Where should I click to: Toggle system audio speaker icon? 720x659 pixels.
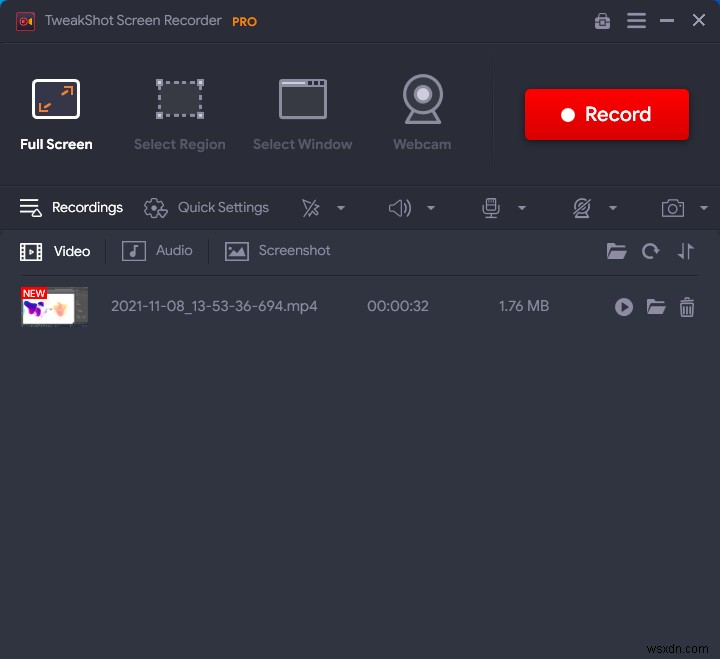coord(400,208)
